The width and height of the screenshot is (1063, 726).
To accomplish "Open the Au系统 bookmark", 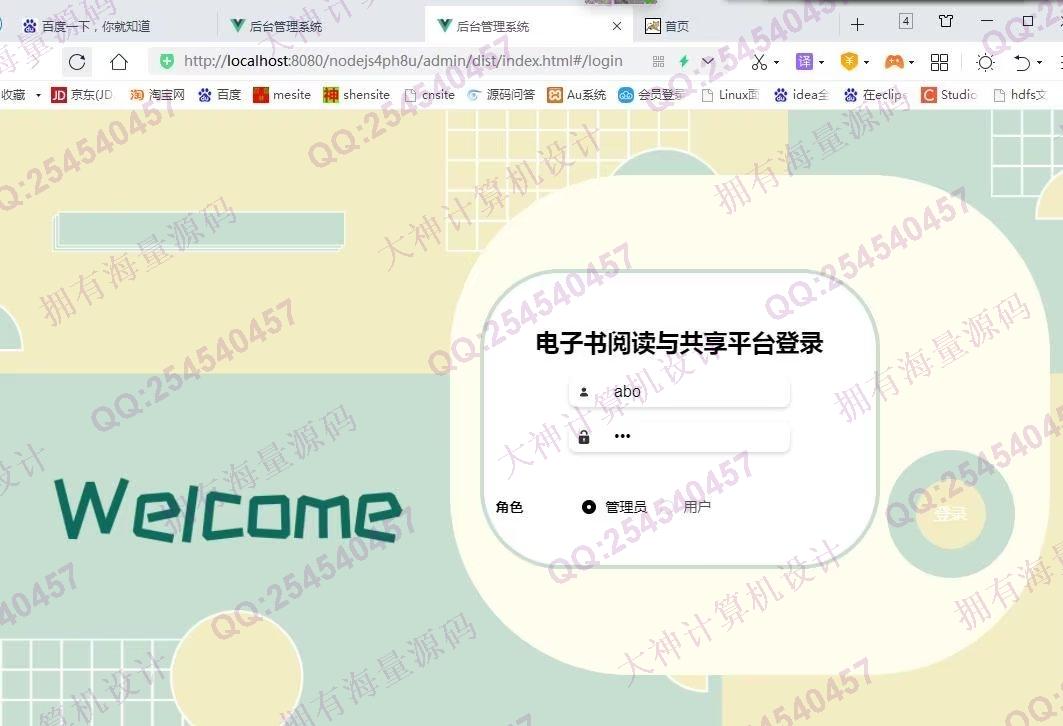I will pos(577,95).
